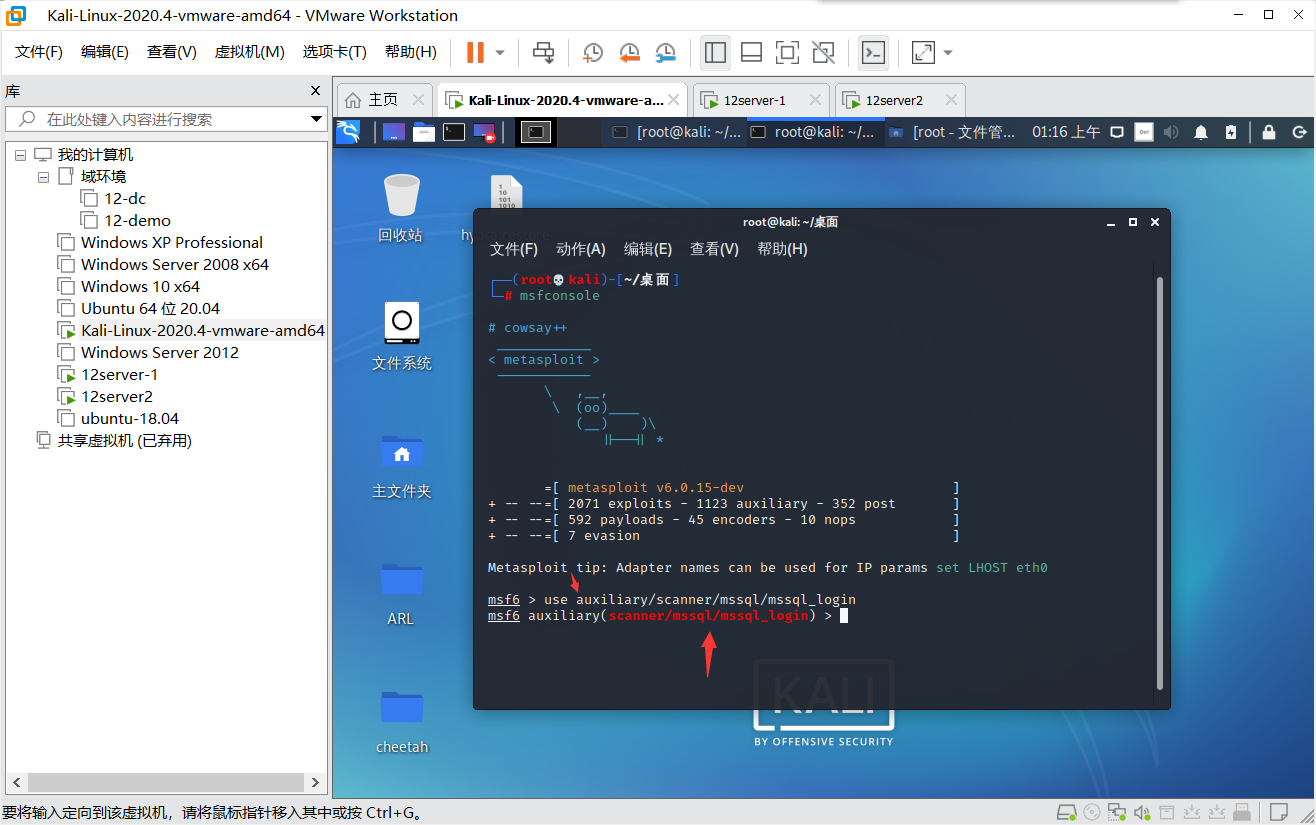Open VMware 编辑(E) menu
This screenshot has width=1316, height=825.
pos(105,52)
